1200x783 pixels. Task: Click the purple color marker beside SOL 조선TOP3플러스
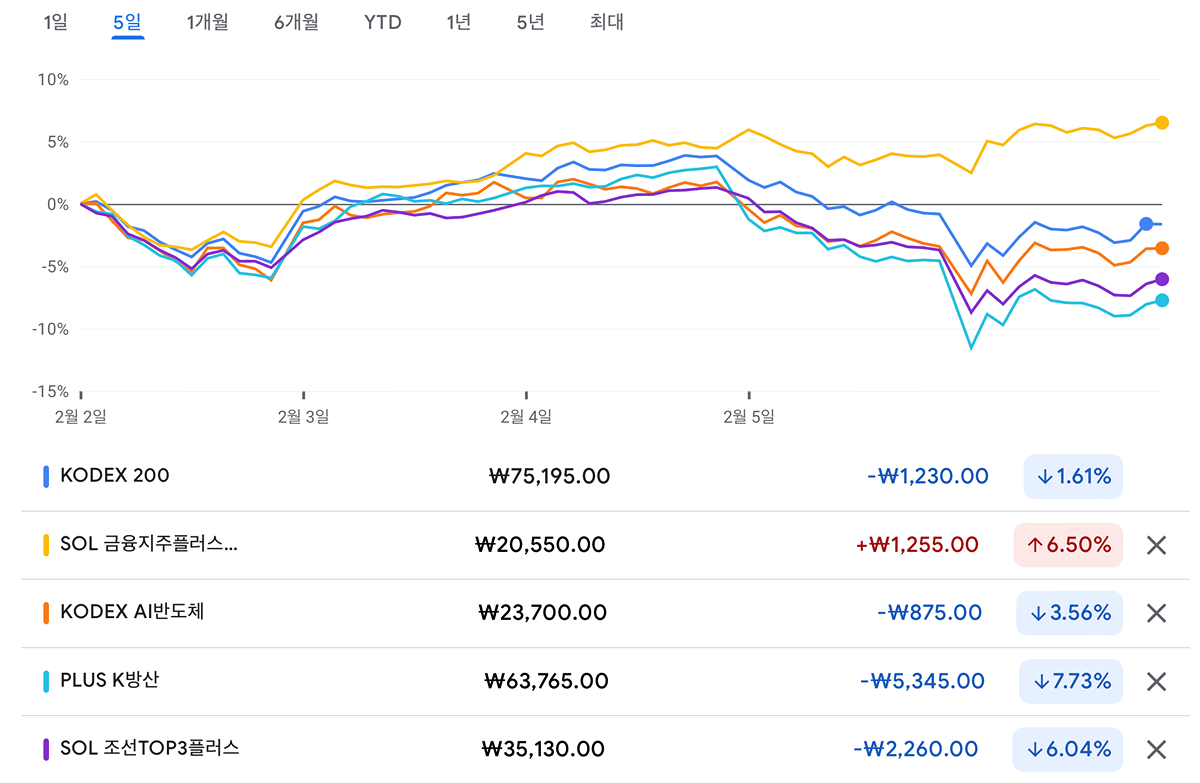46,749
